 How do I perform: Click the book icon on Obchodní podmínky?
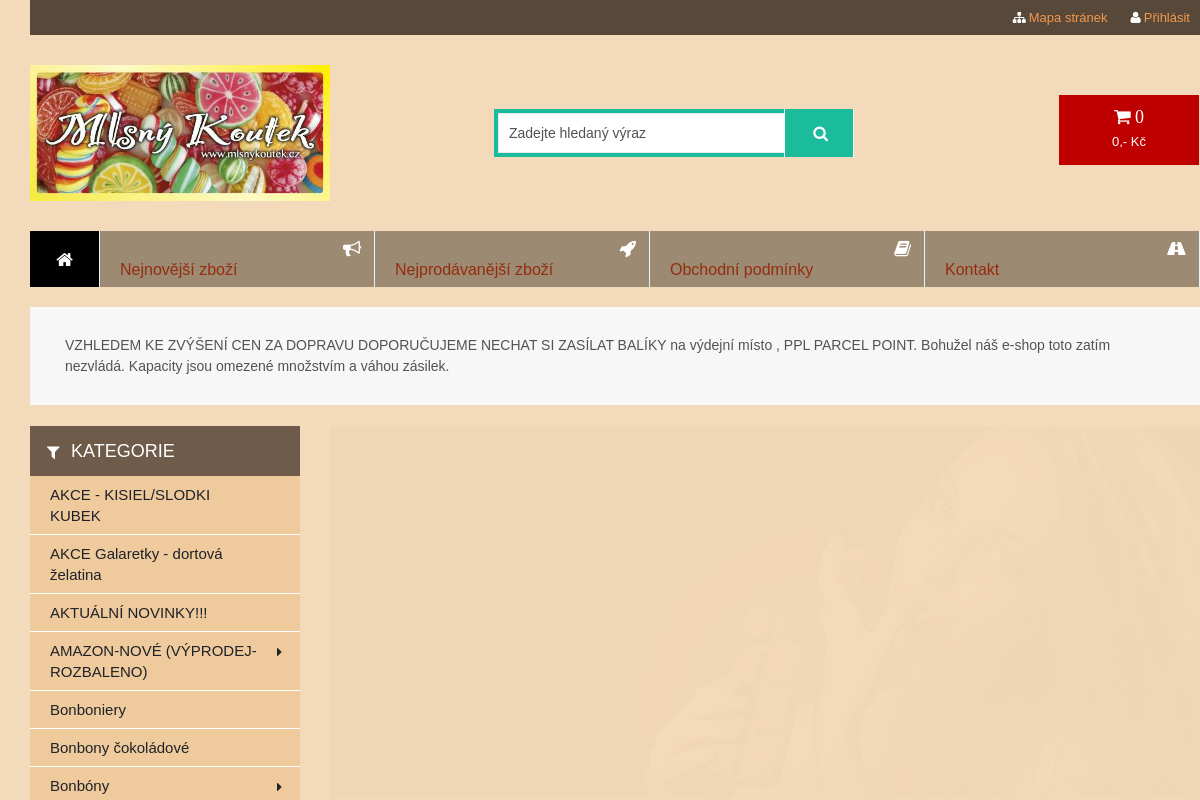902,248
